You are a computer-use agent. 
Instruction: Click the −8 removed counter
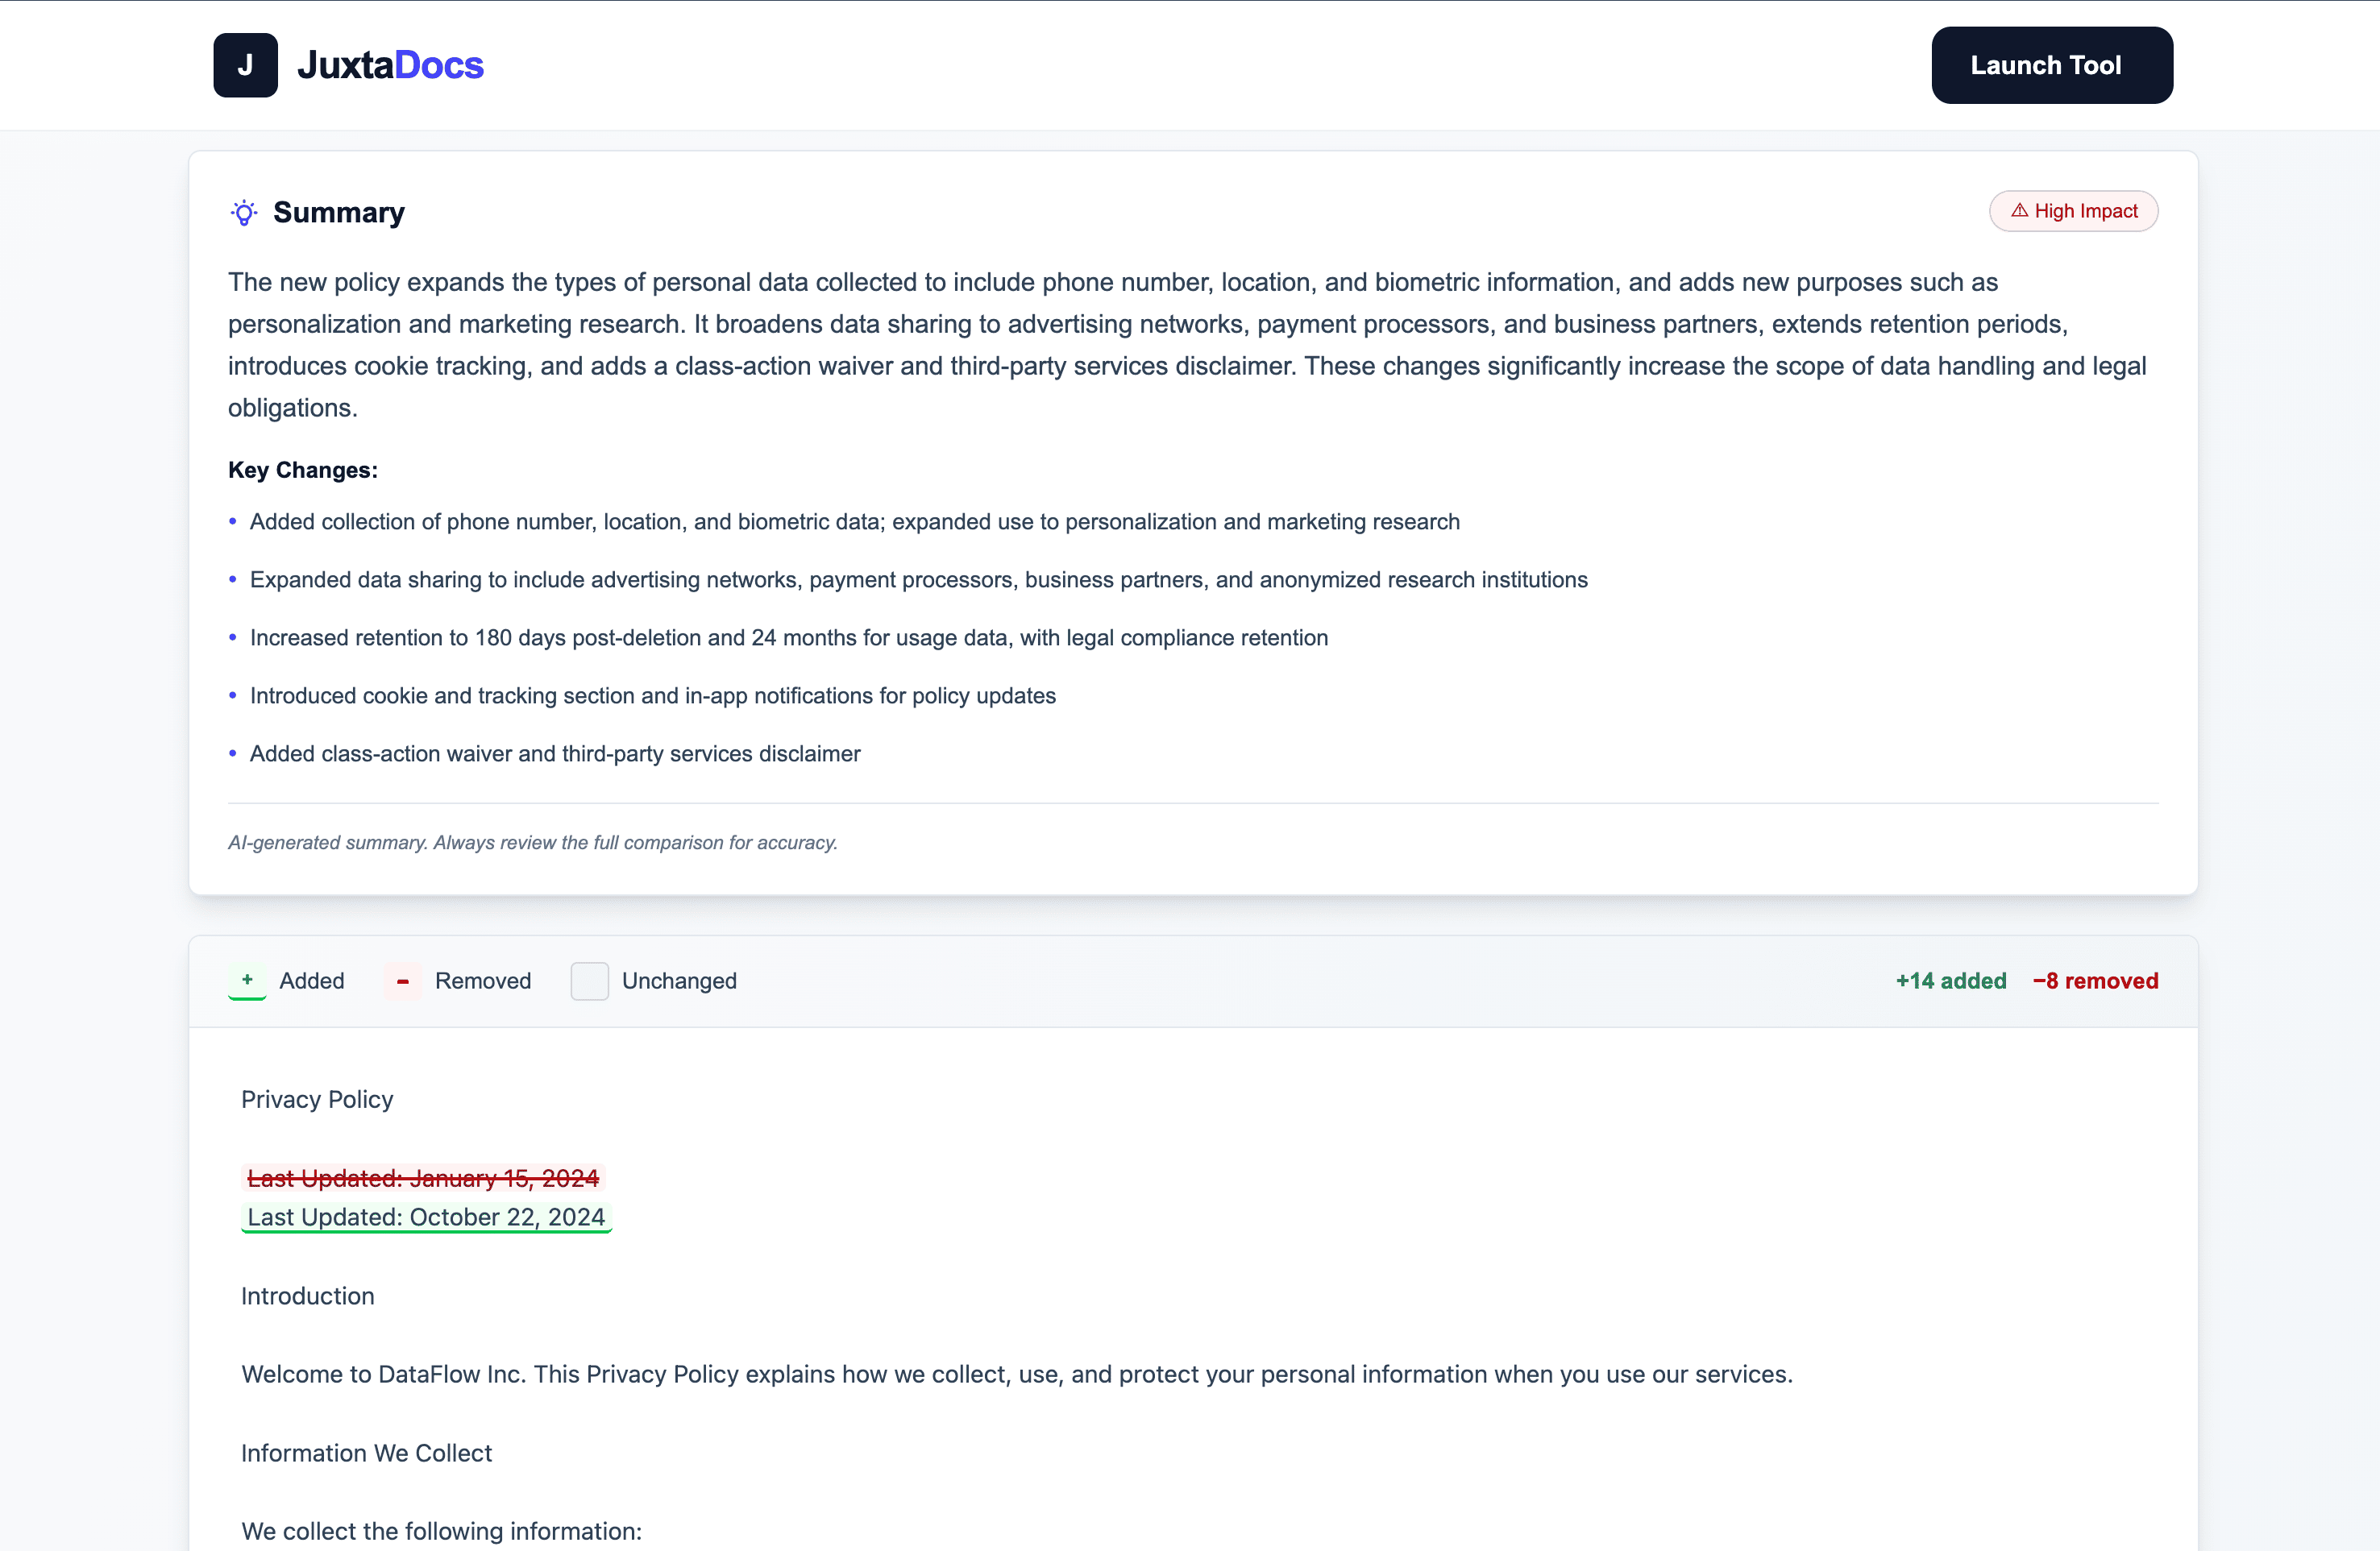[x=2095, y=981]
